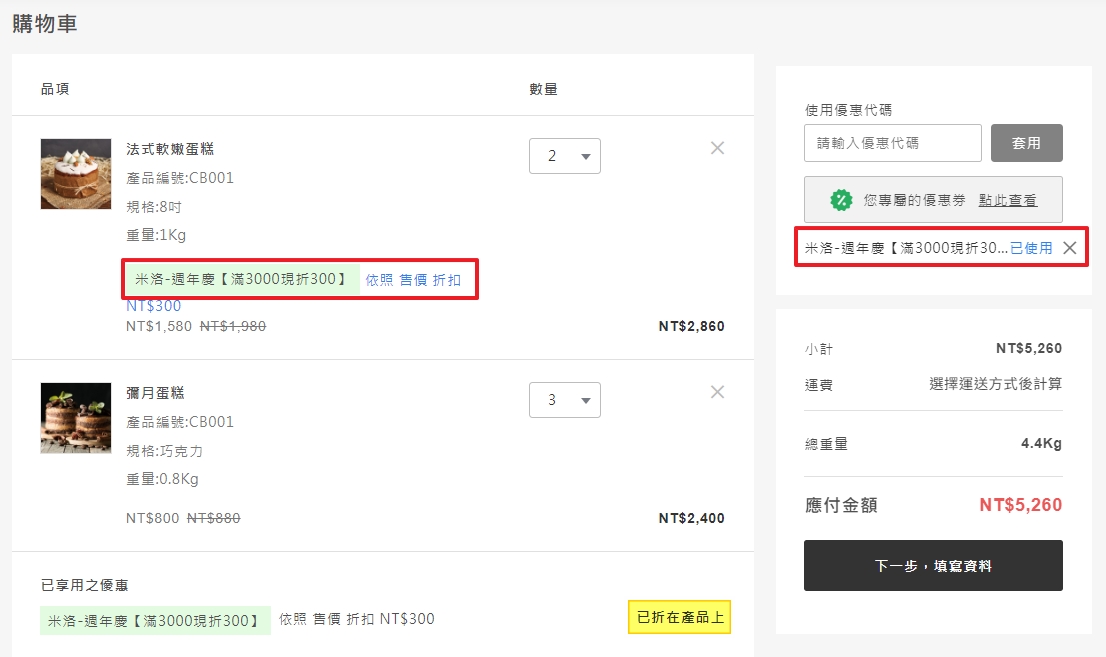The image size is (1106, 657).
Task: Open quantity dropdown showing 2 for 法式軟嫩蛋糕
Action: (x=565, y=156)
